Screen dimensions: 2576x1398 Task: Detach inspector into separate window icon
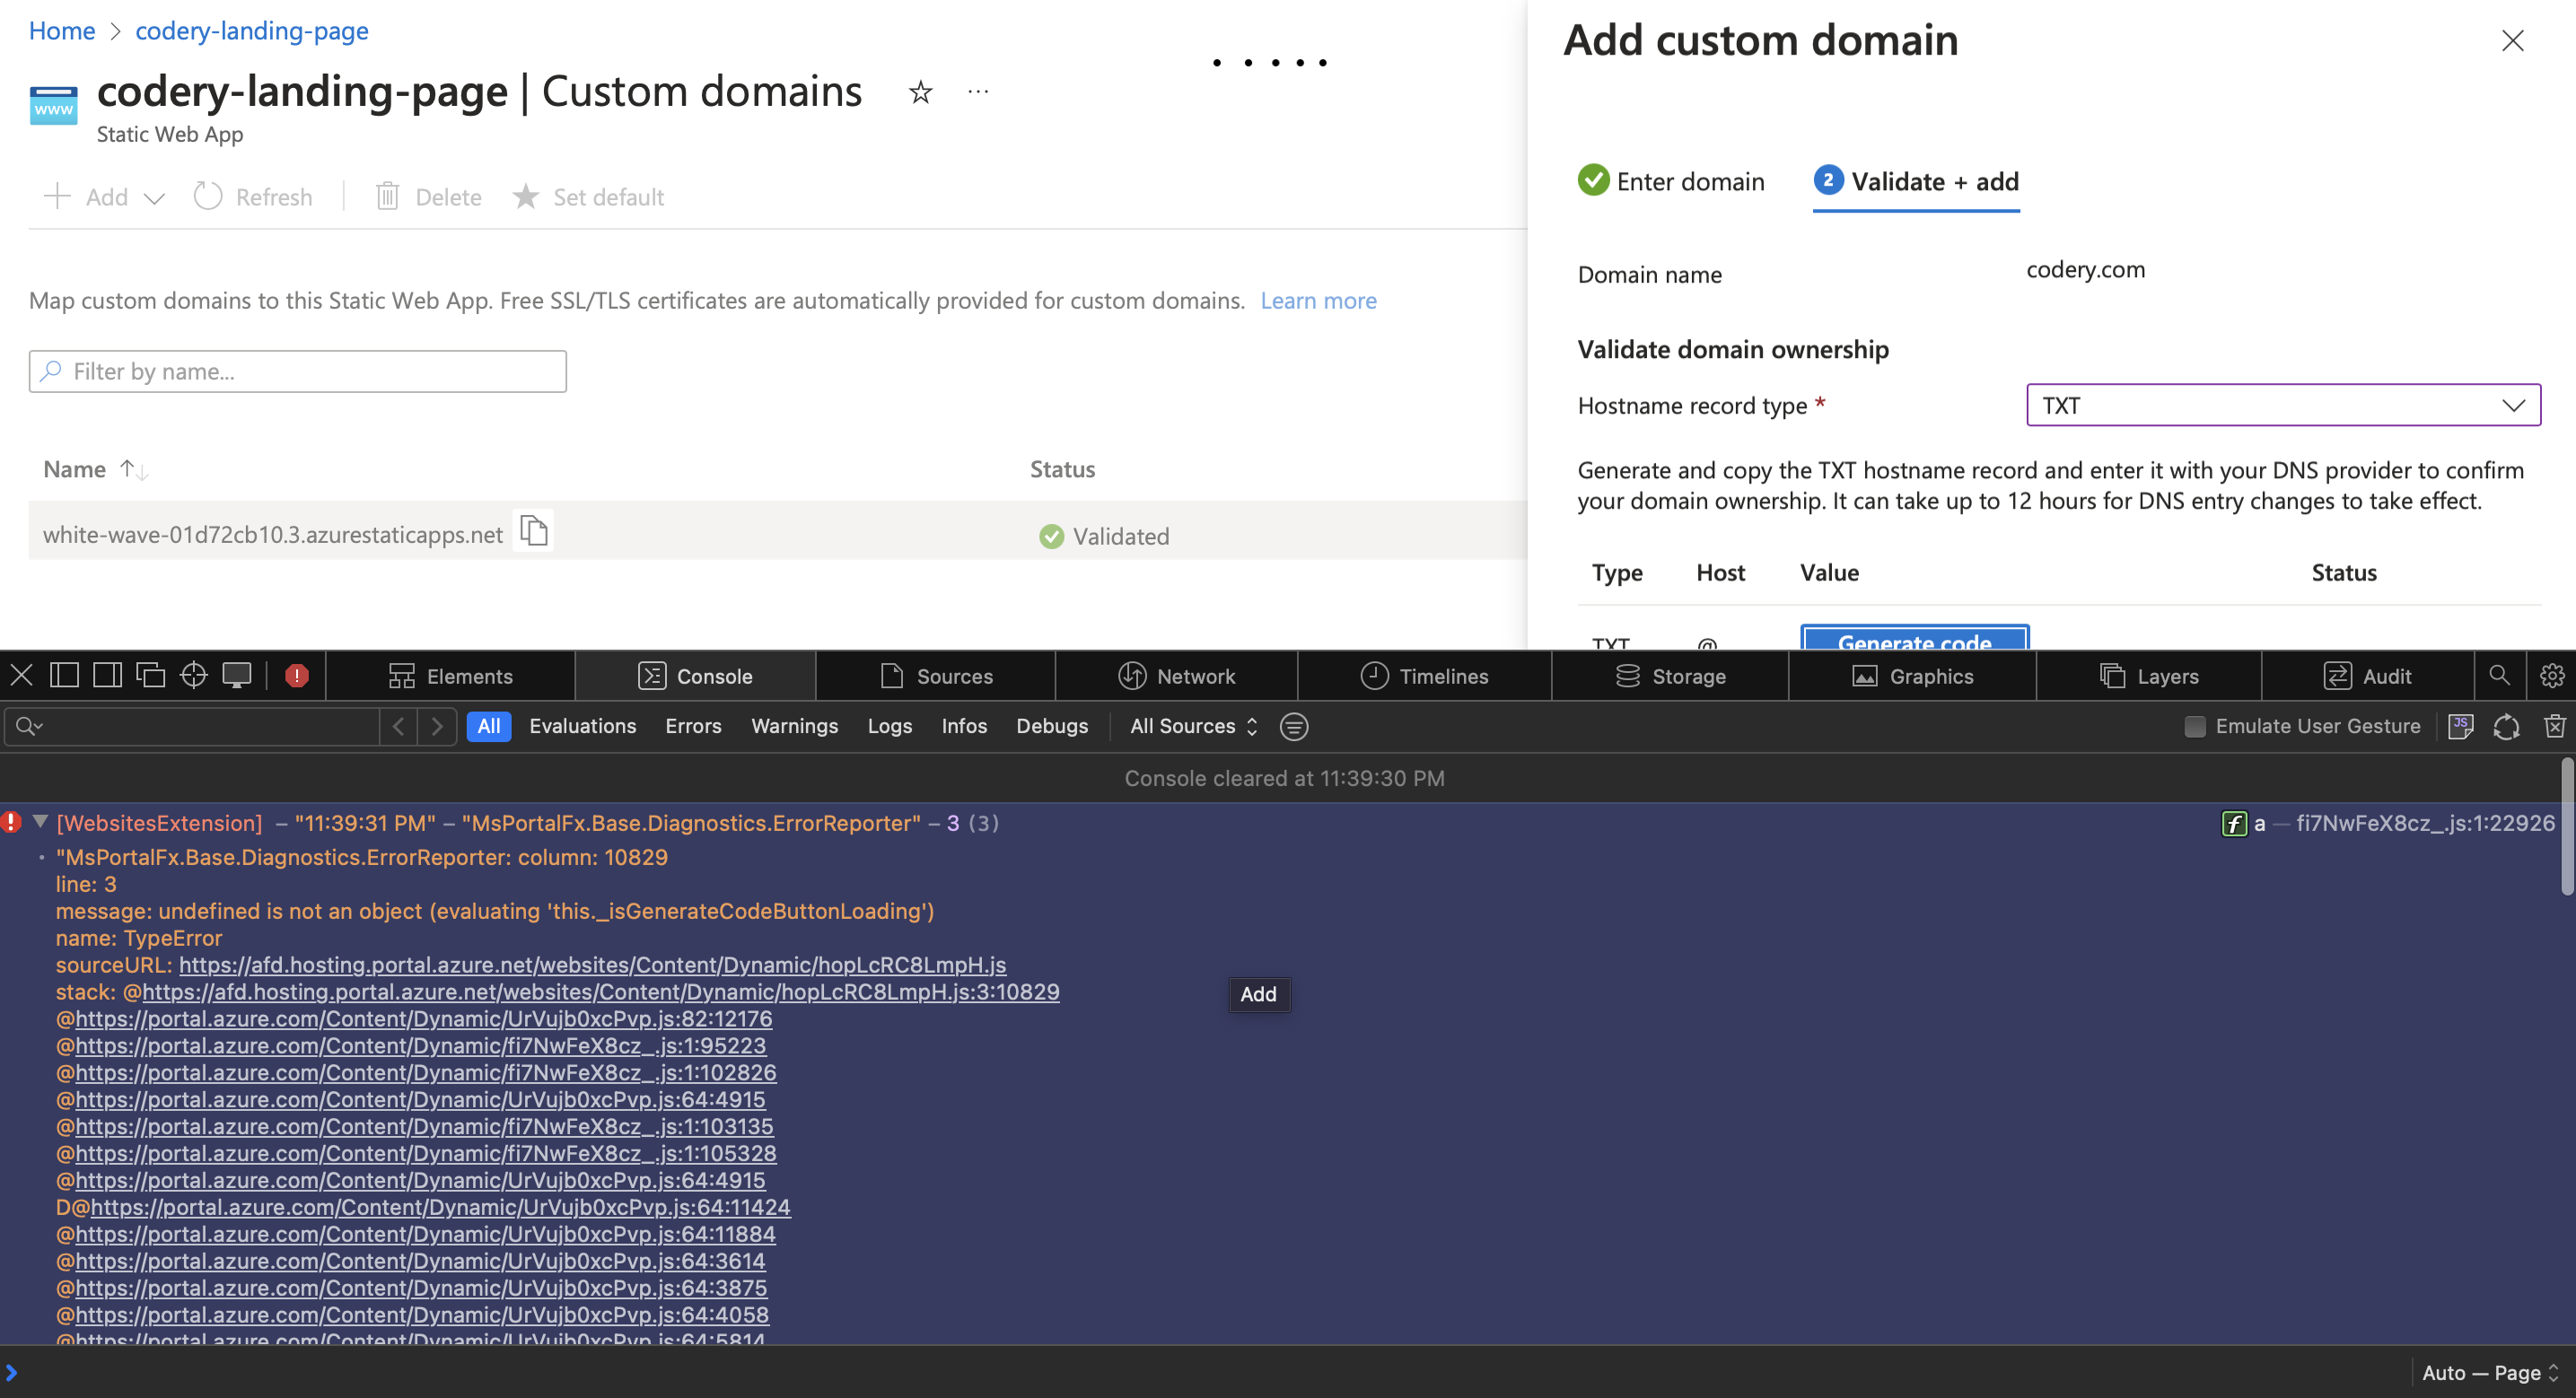pos(150,675)
